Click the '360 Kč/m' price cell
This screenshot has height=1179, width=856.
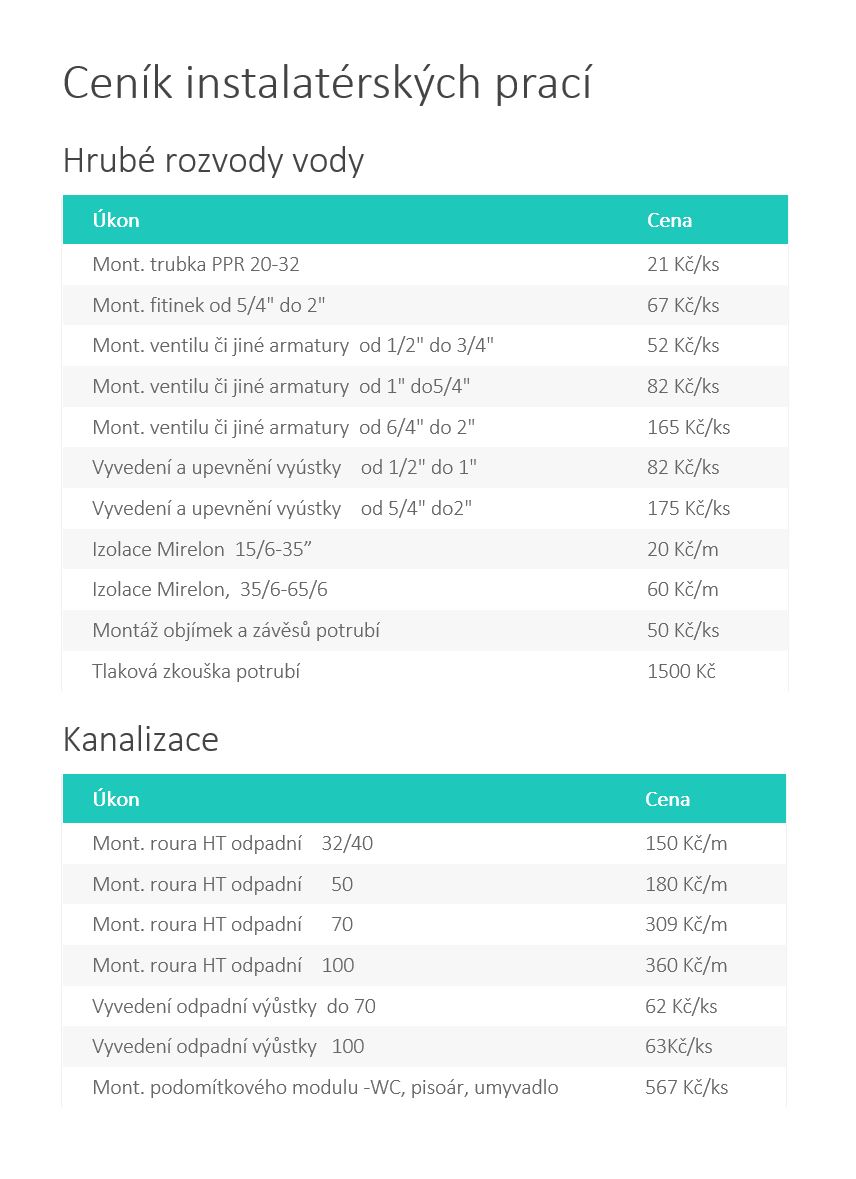click(x=686, y=965)
